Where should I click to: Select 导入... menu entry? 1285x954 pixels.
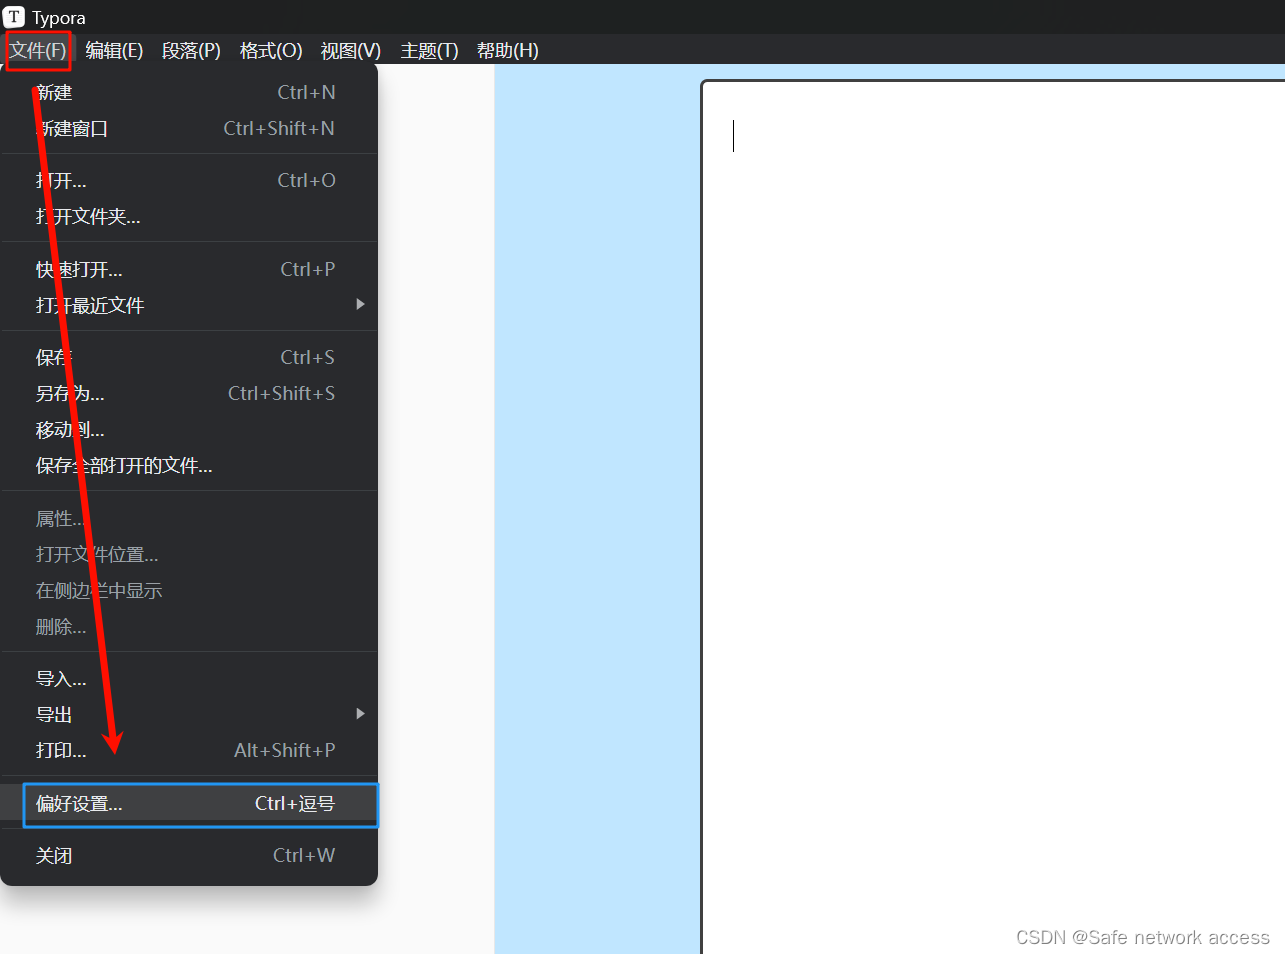(189, 679)
